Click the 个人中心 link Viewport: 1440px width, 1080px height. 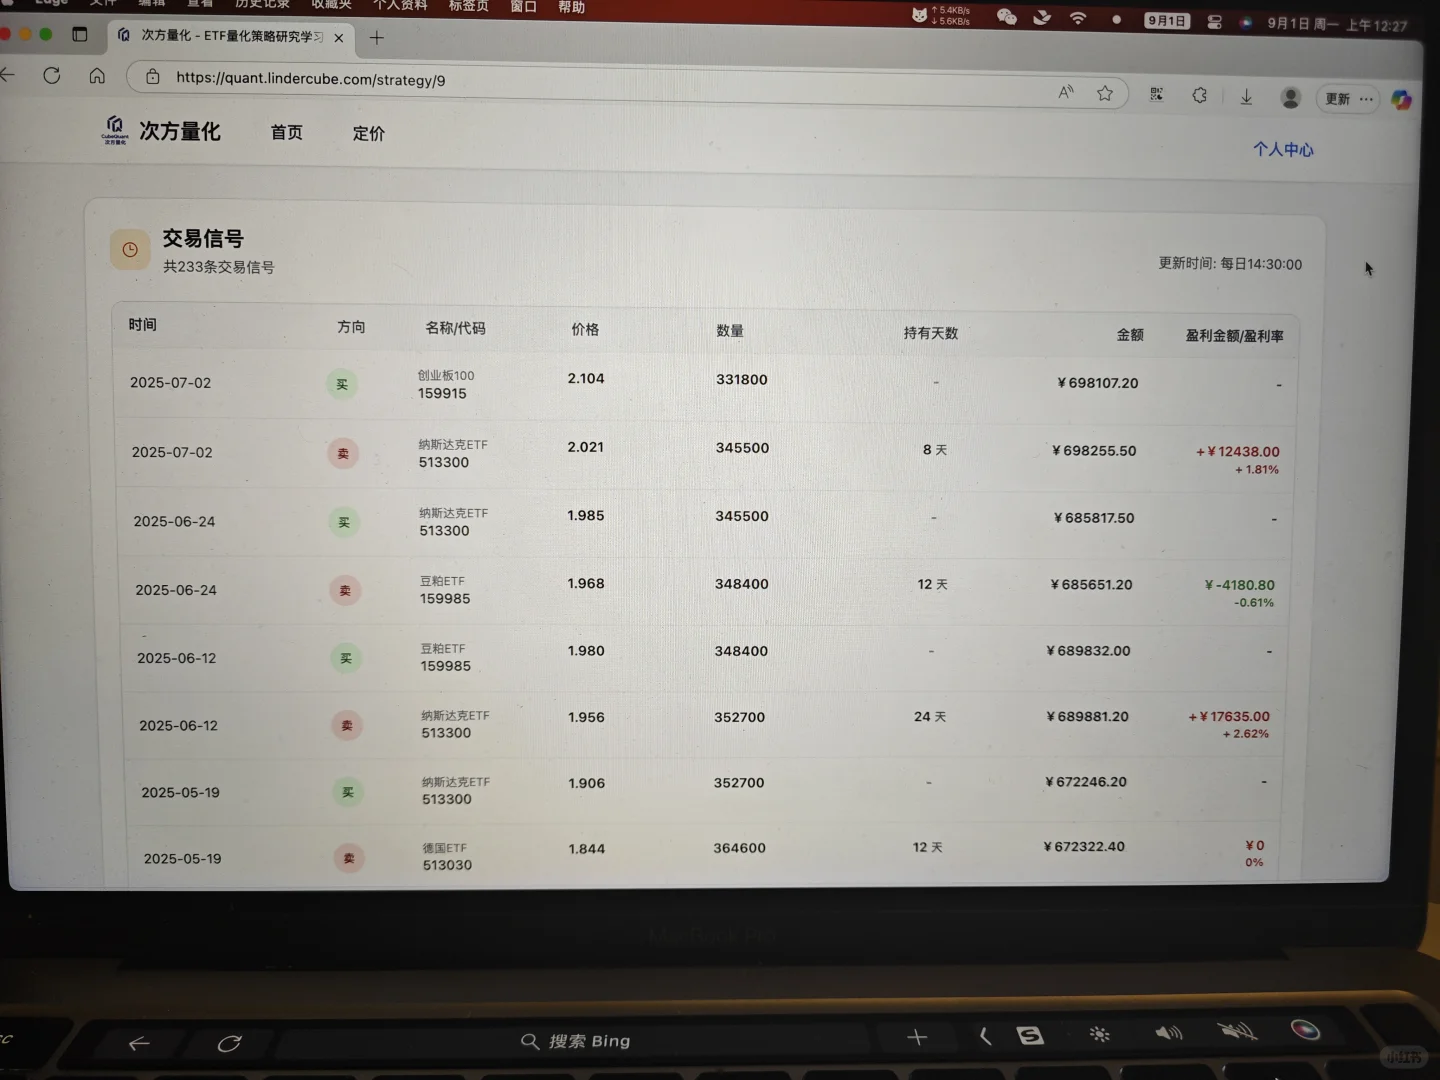click(x=1283, y=149)
